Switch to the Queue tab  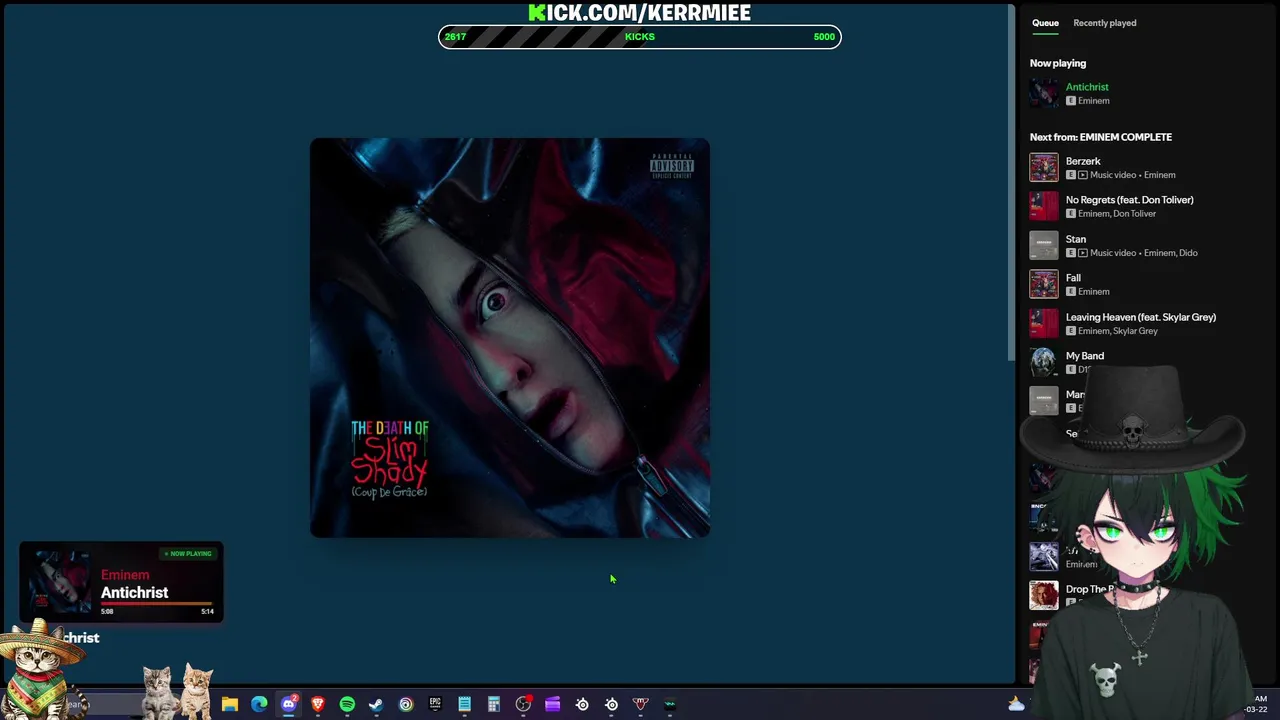1045,23
